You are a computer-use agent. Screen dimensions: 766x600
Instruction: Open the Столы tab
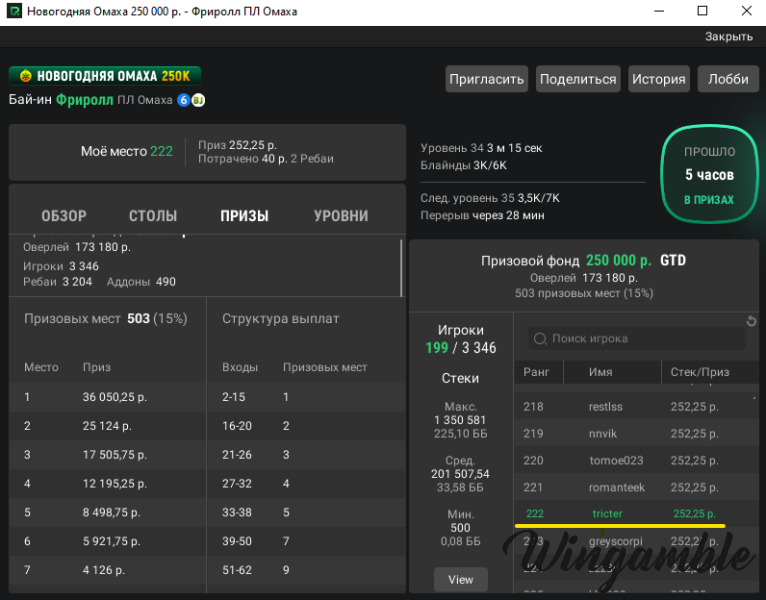(153, 216)
